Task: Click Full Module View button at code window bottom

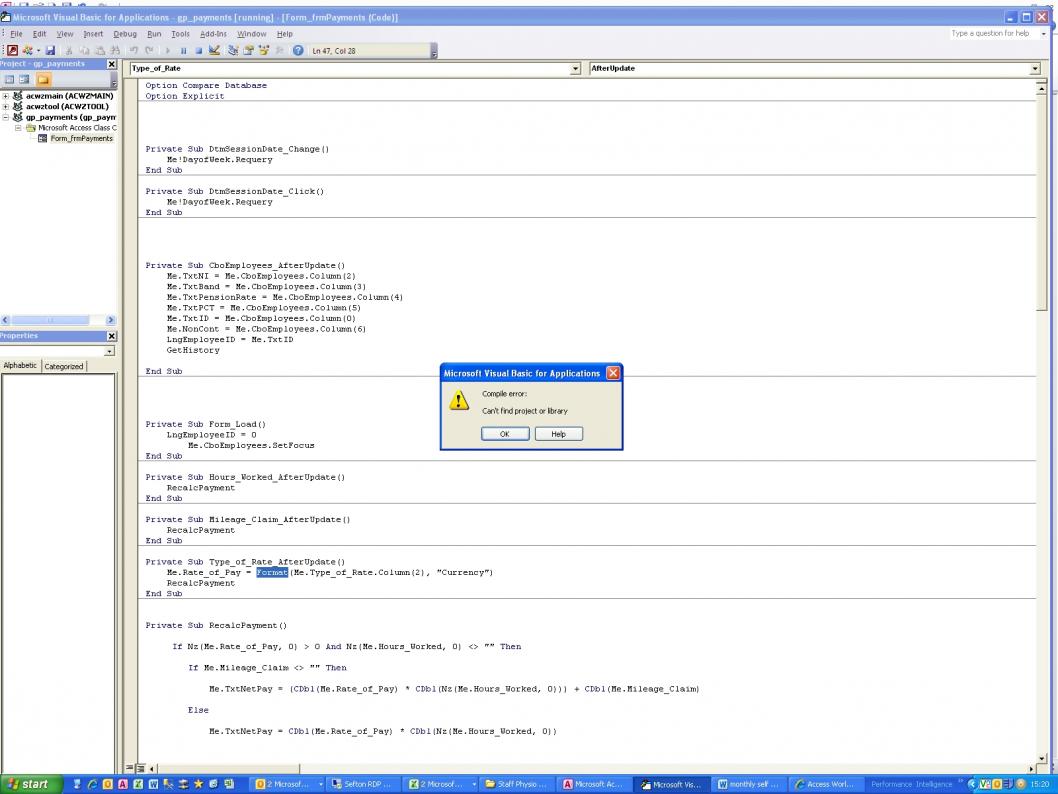Action: click(140, 768)
